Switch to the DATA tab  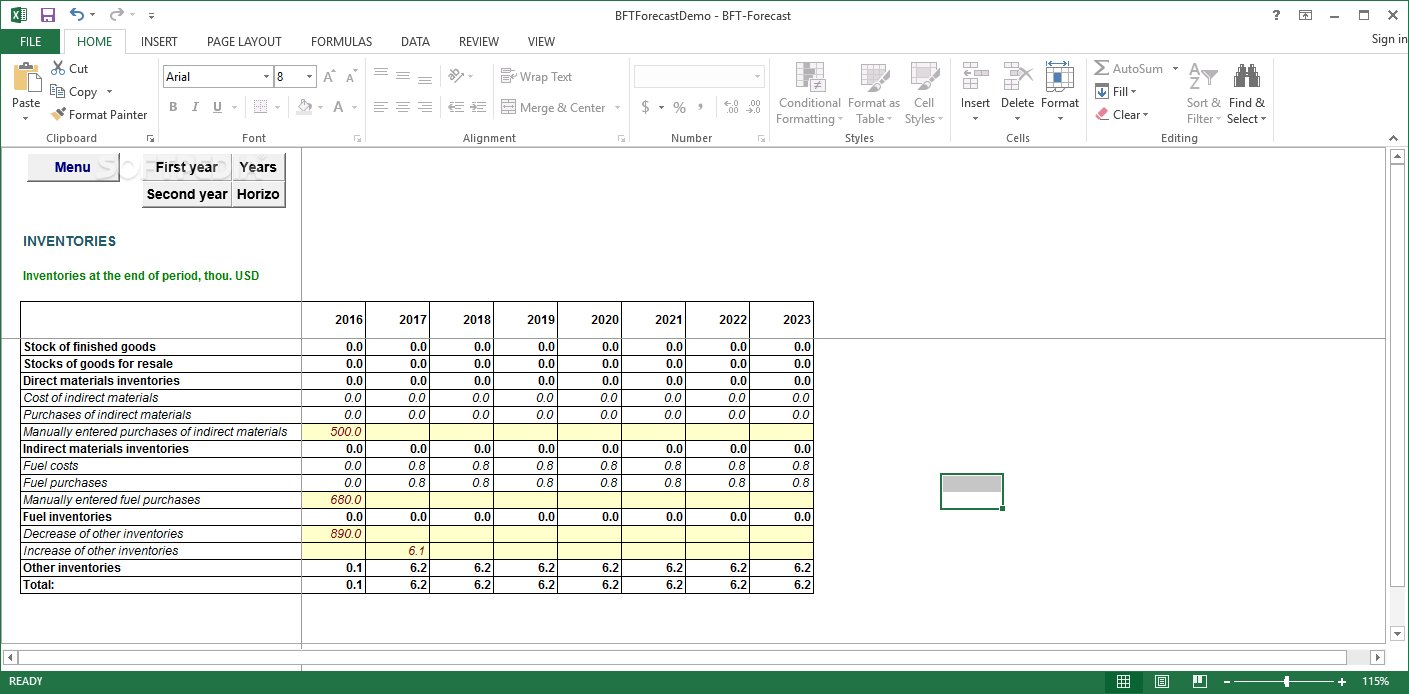[415, 41]
